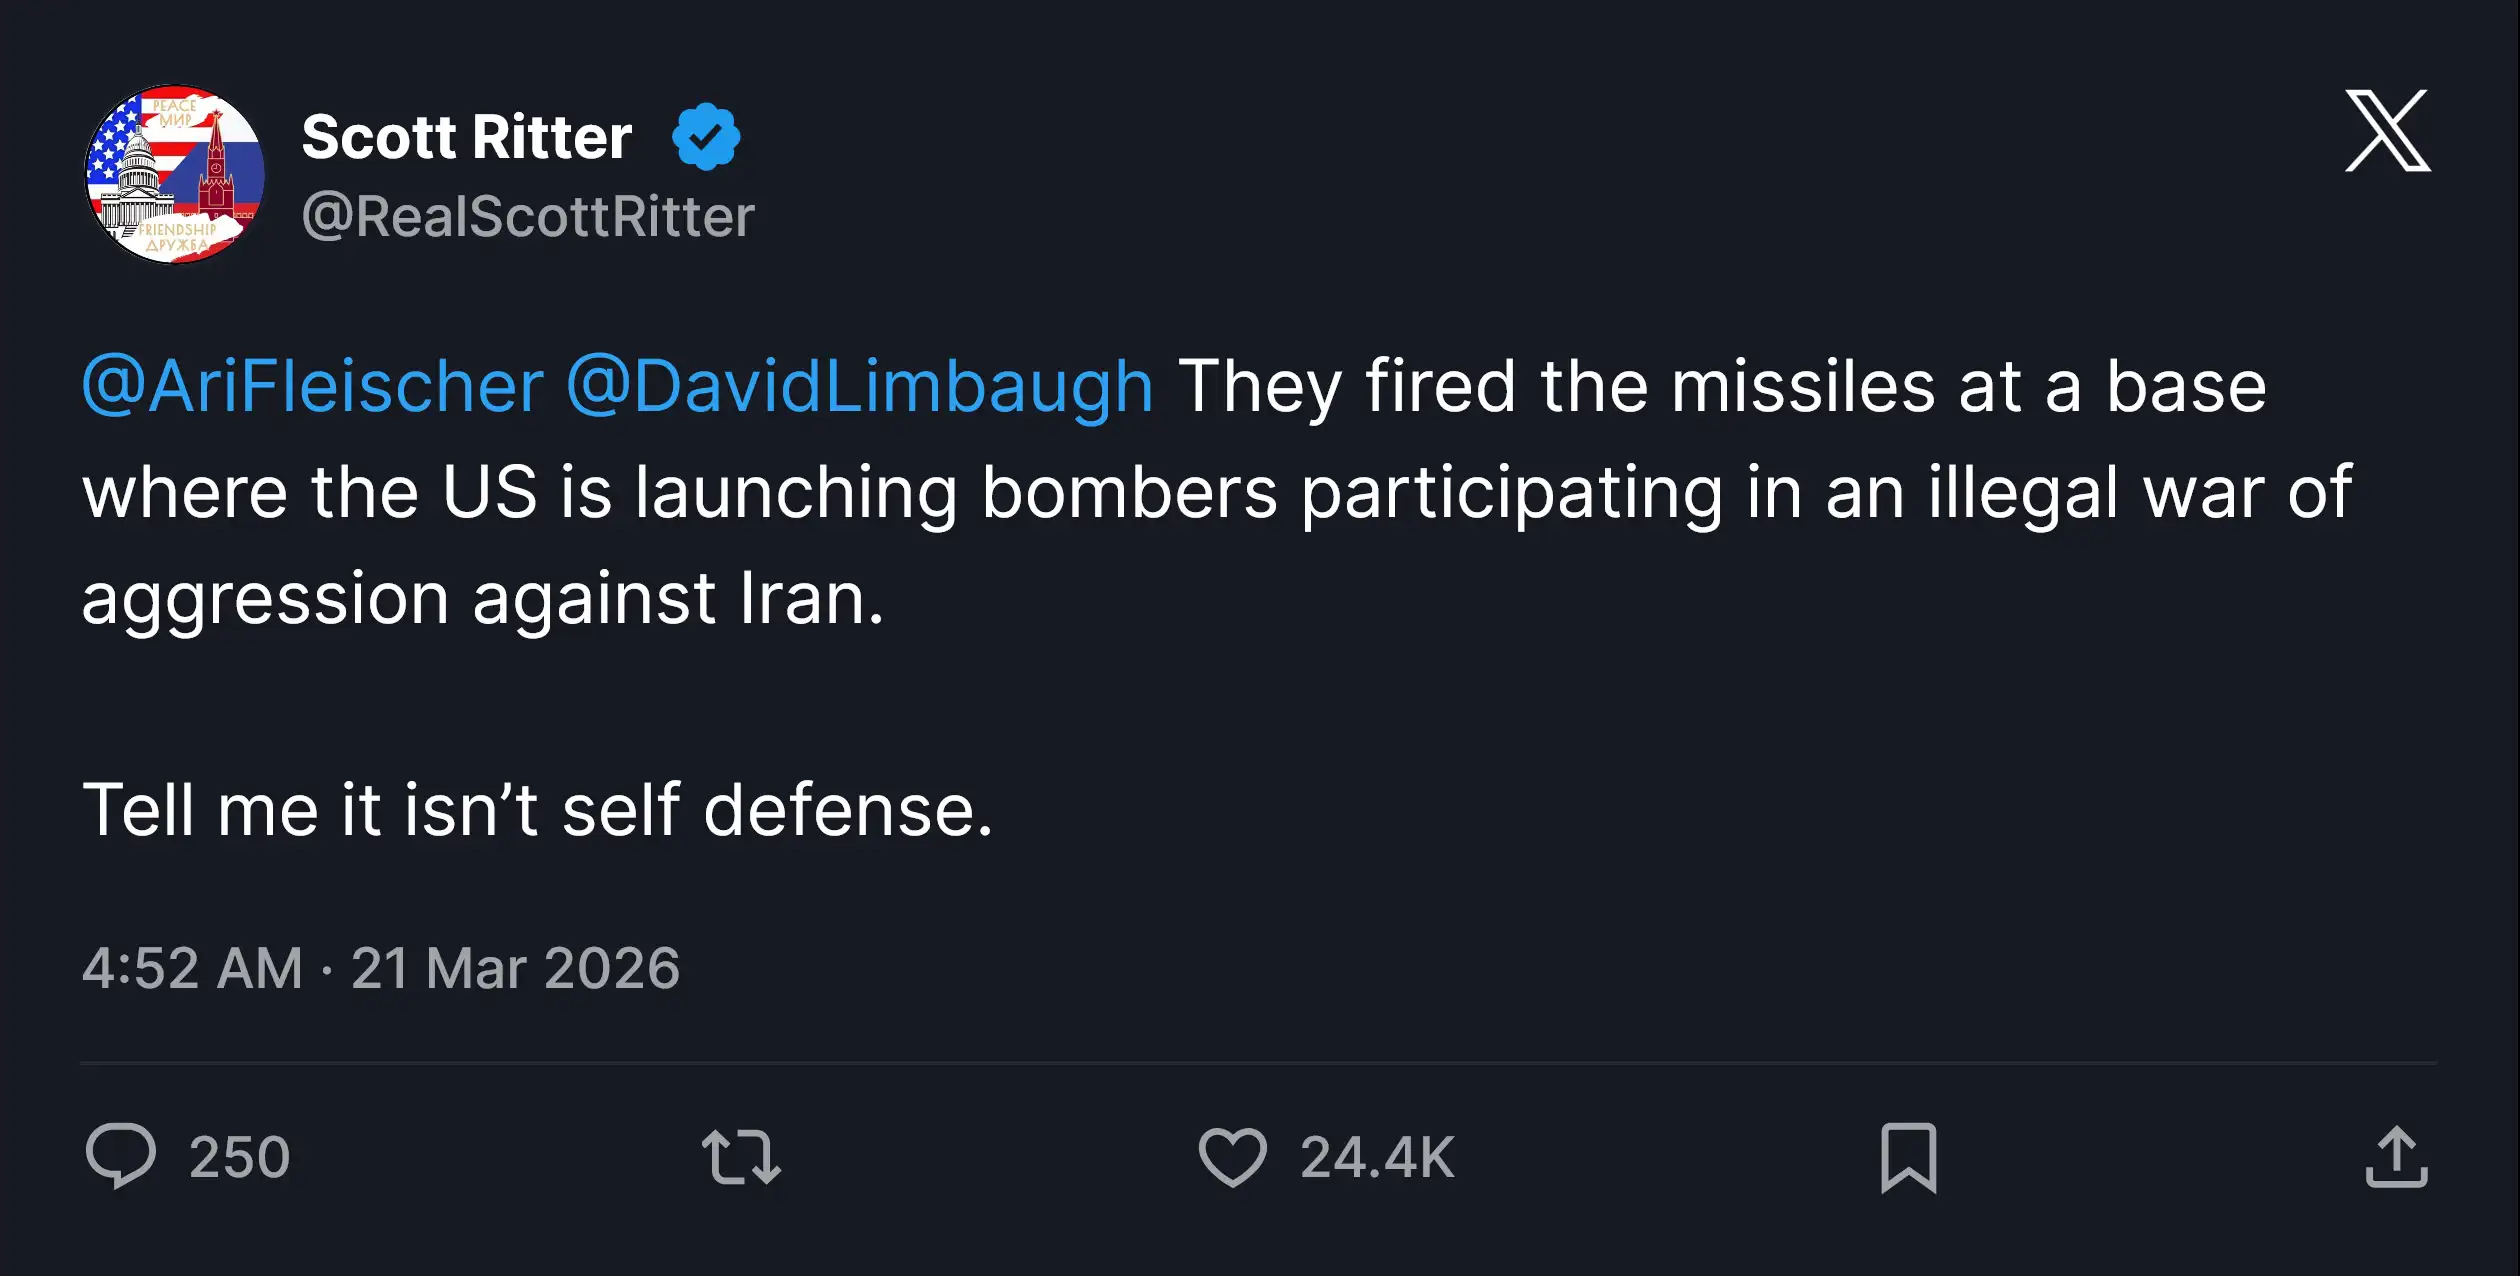Image resolution: width=2520 pixels, height=1276 pixels.
Task: Open Scott Ritter's profile picture
Action: pyautogui.click(x=175, y=175)
